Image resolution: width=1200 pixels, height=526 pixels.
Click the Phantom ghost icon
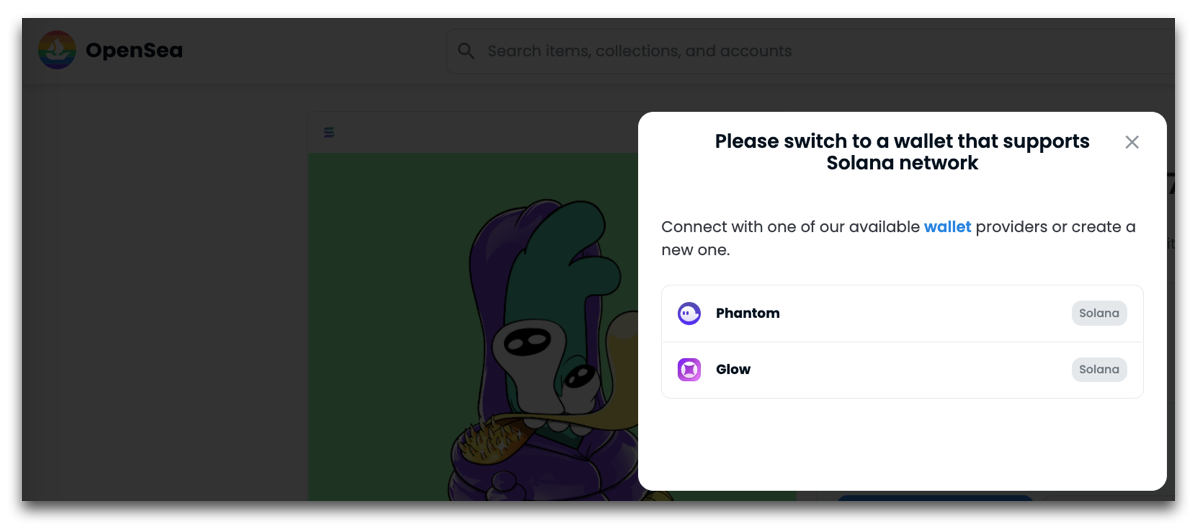(x=689, y=314)
